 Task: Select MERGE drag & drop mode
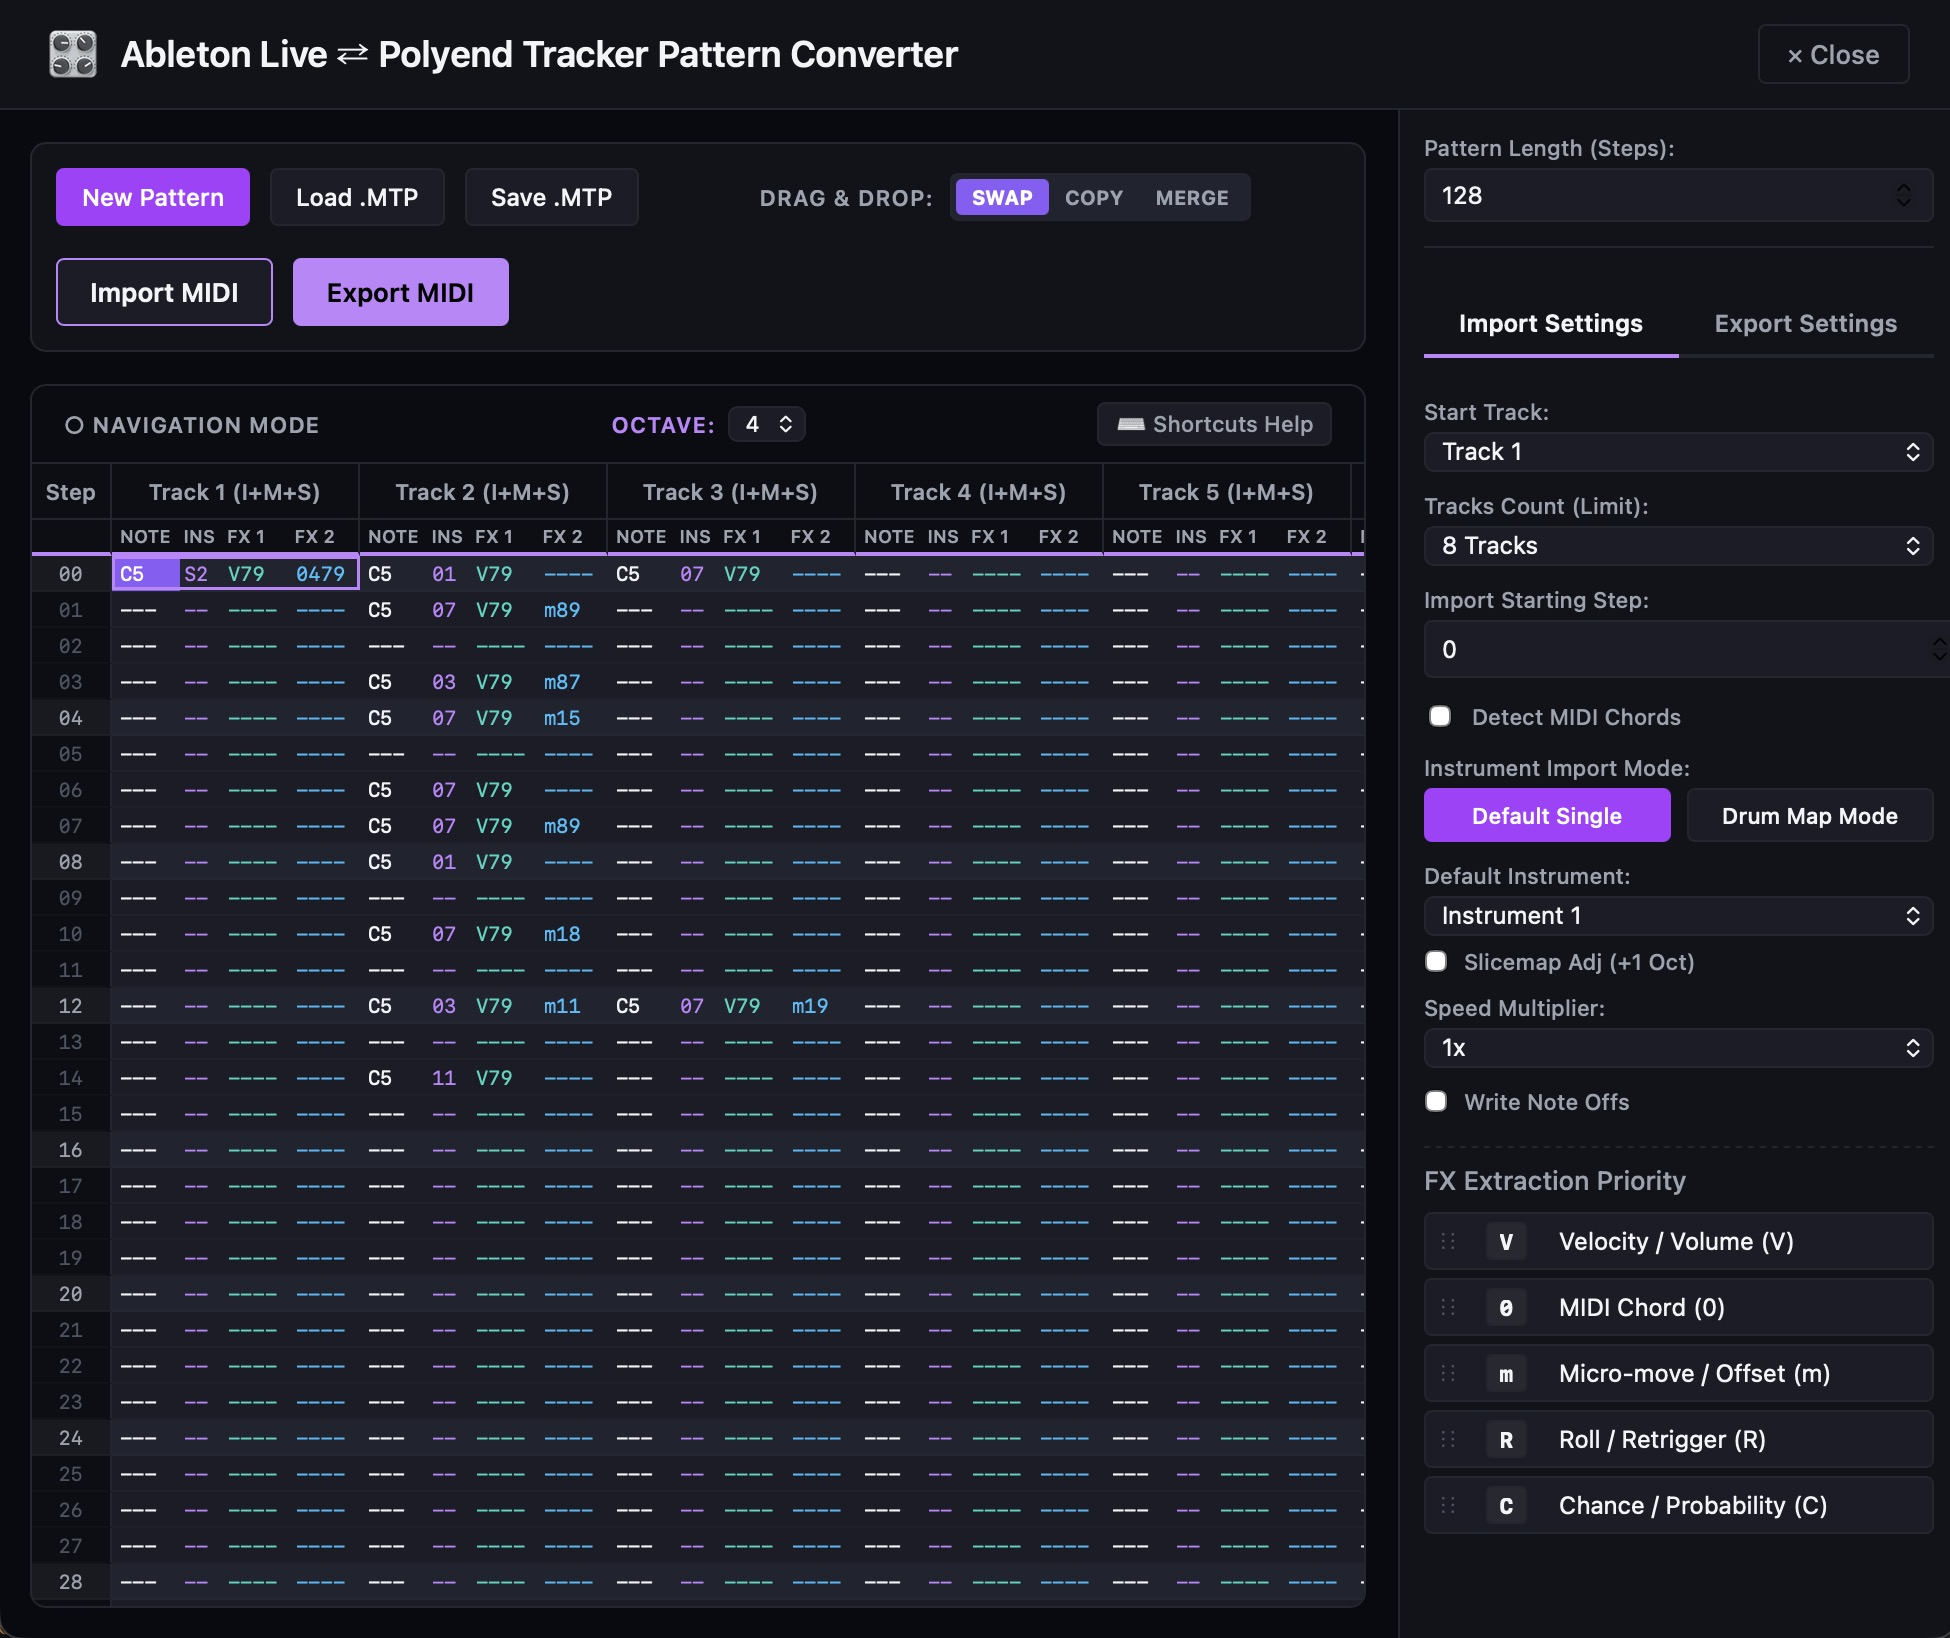(1192, 197)
